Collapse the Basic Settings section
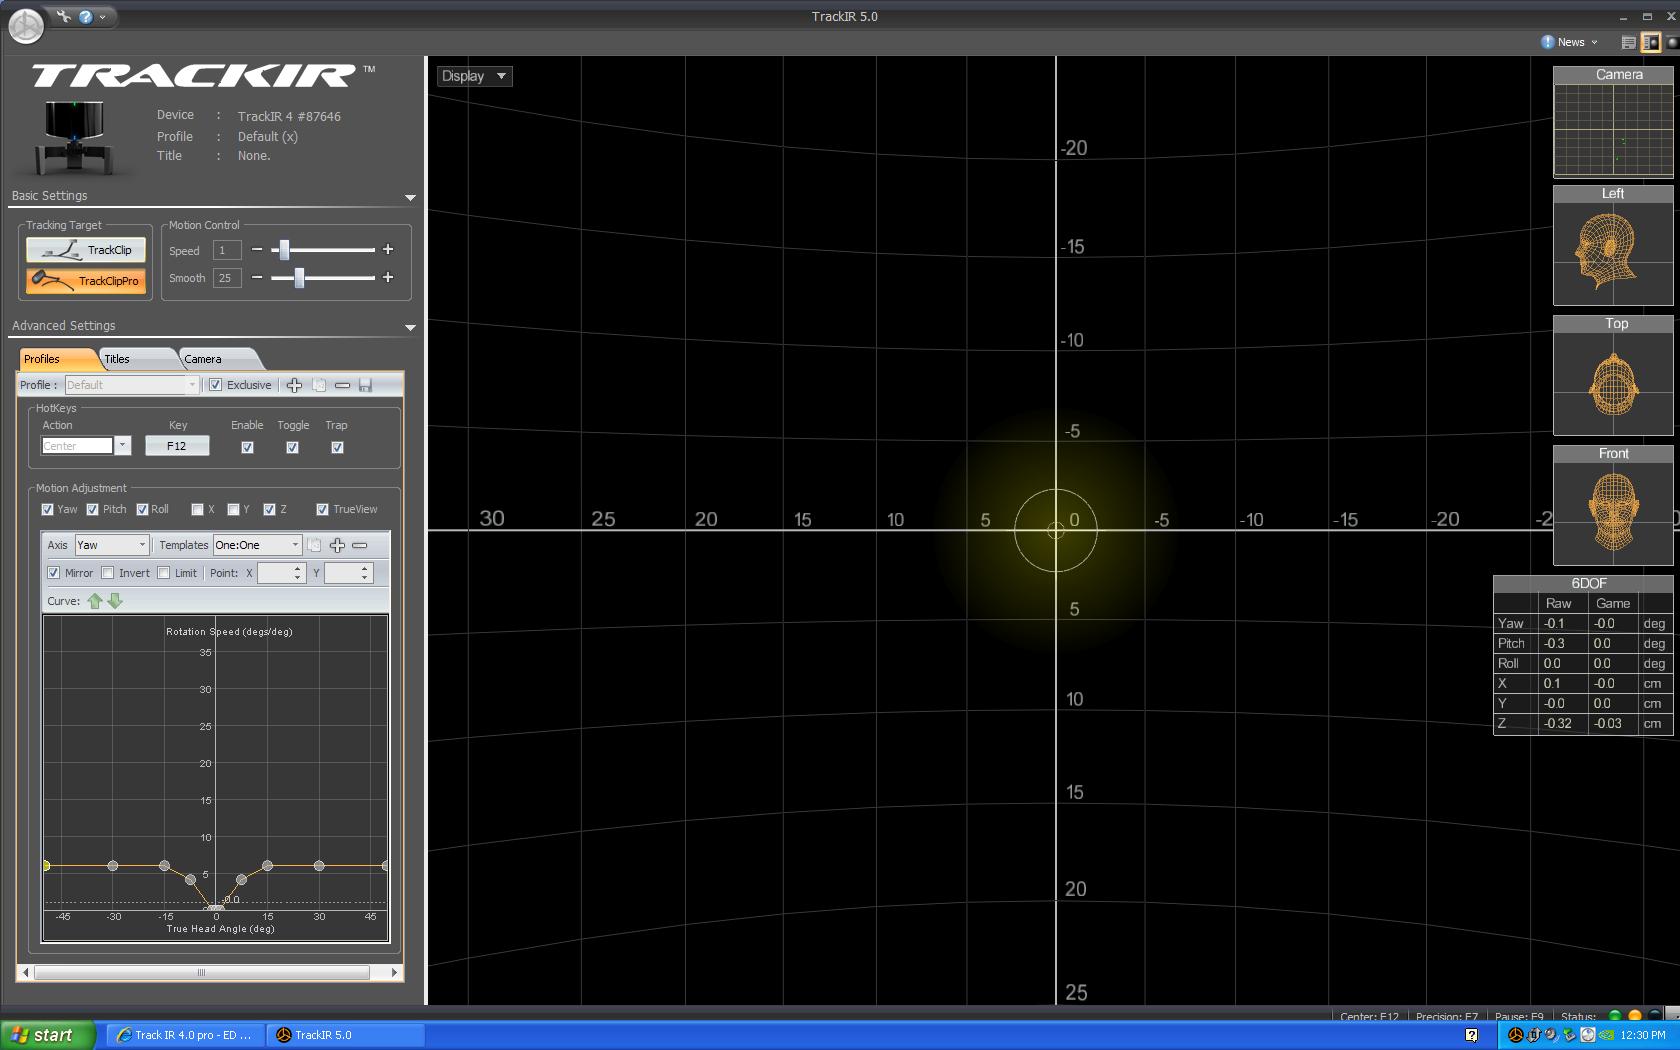This screenshot has width=1680, height=1050. [x=410, y=197]
